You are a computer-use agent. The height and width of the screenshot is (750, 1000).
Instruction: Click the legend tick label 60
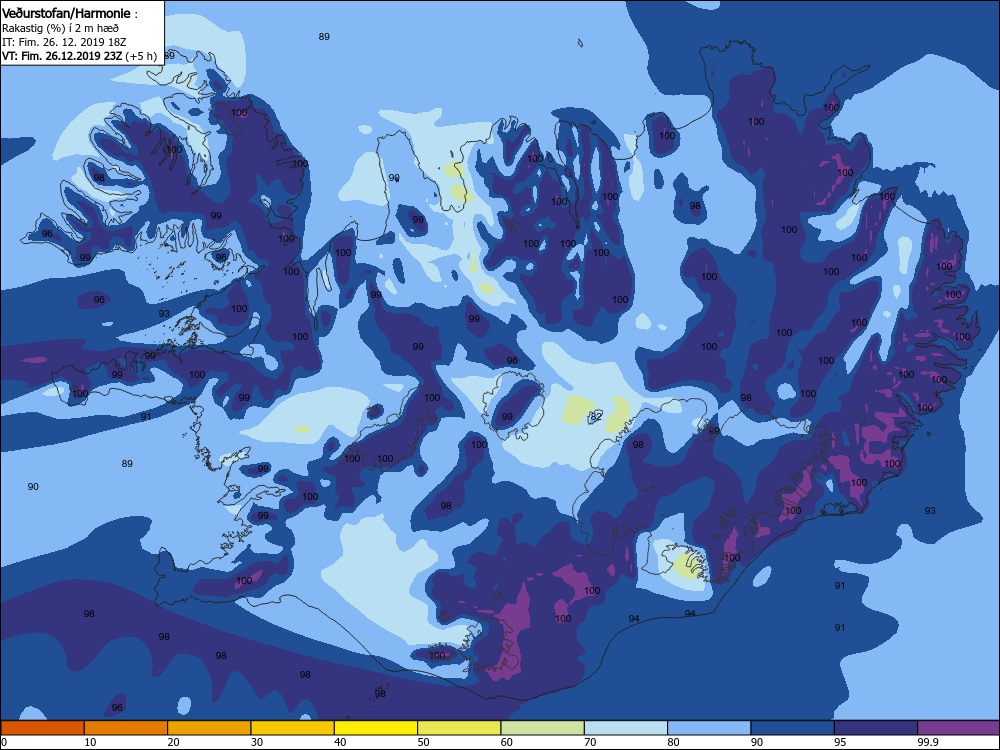[x=507, y=742]
